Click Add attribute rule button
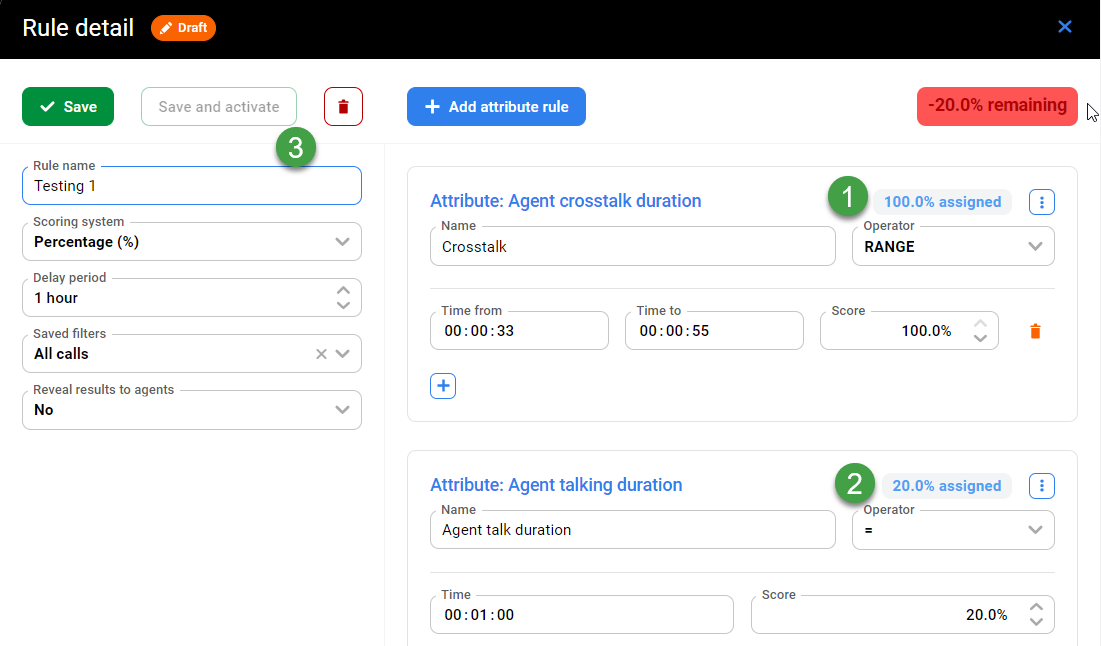 pos(496,107)
